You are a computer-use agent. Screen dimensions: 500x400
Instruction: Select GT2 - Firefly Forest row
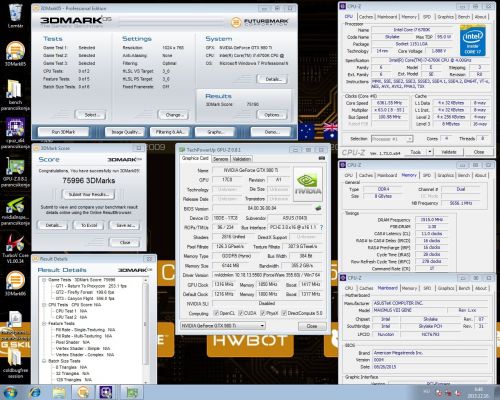tap(85, 292)
